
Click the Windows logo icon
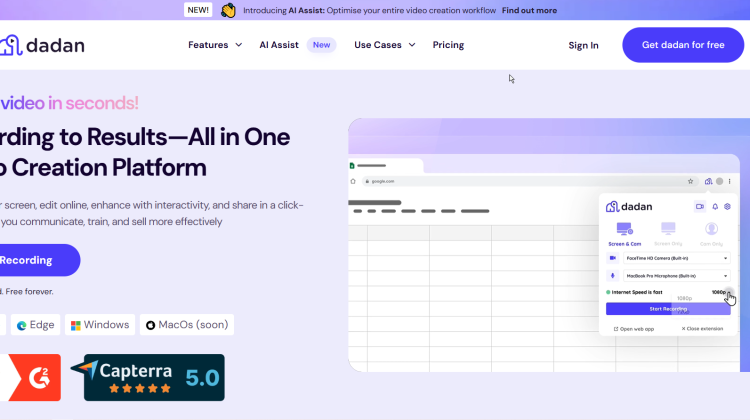point(76,325)
